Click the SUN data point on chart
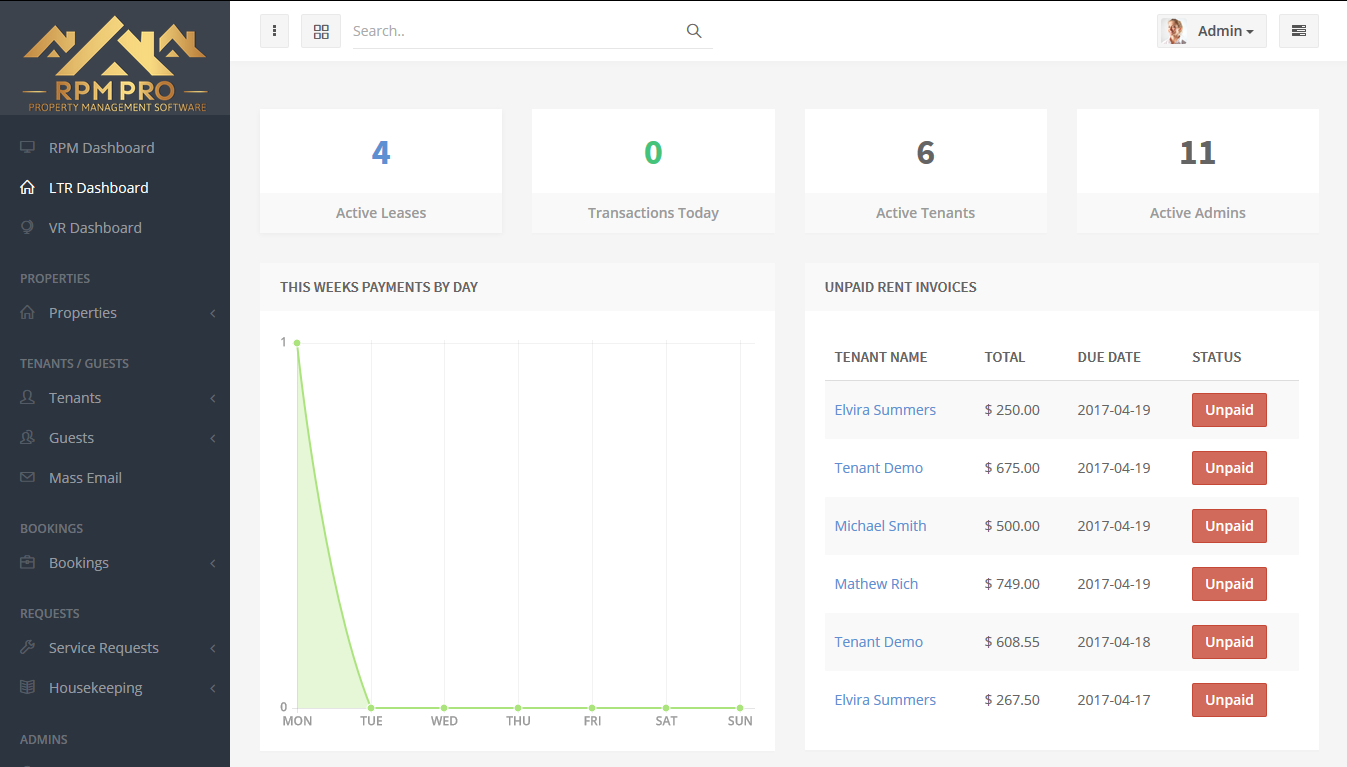 pos(740,708)
